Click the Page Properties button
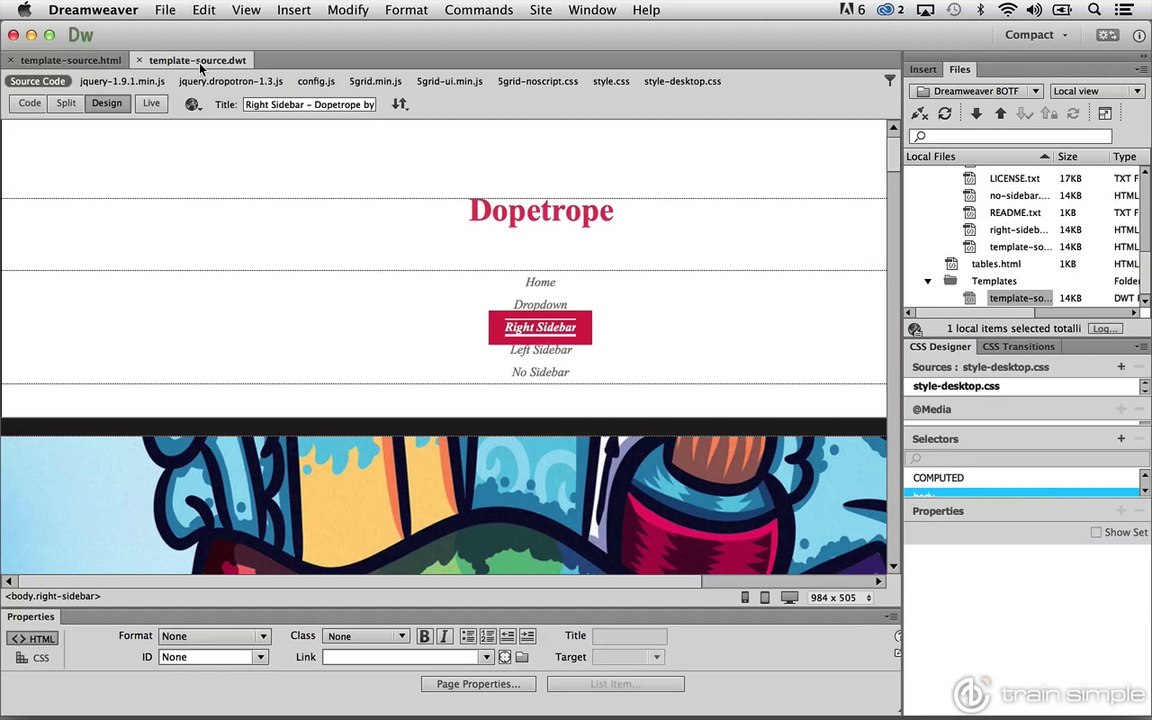Image resolution: width=1152 pixels, height=720 pixels. click(x=478, y=684)
